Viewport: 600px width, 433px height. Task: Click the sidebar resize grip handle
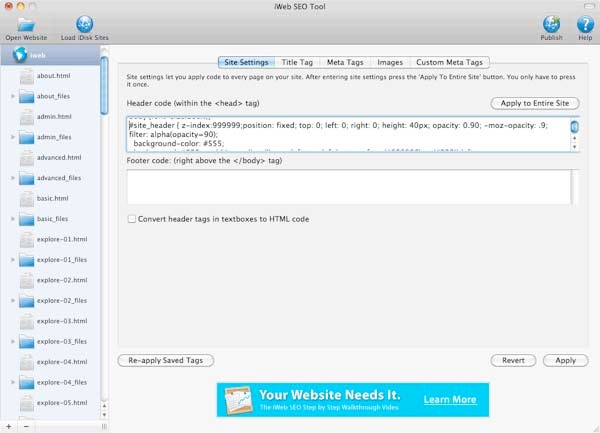pos(104,427)
